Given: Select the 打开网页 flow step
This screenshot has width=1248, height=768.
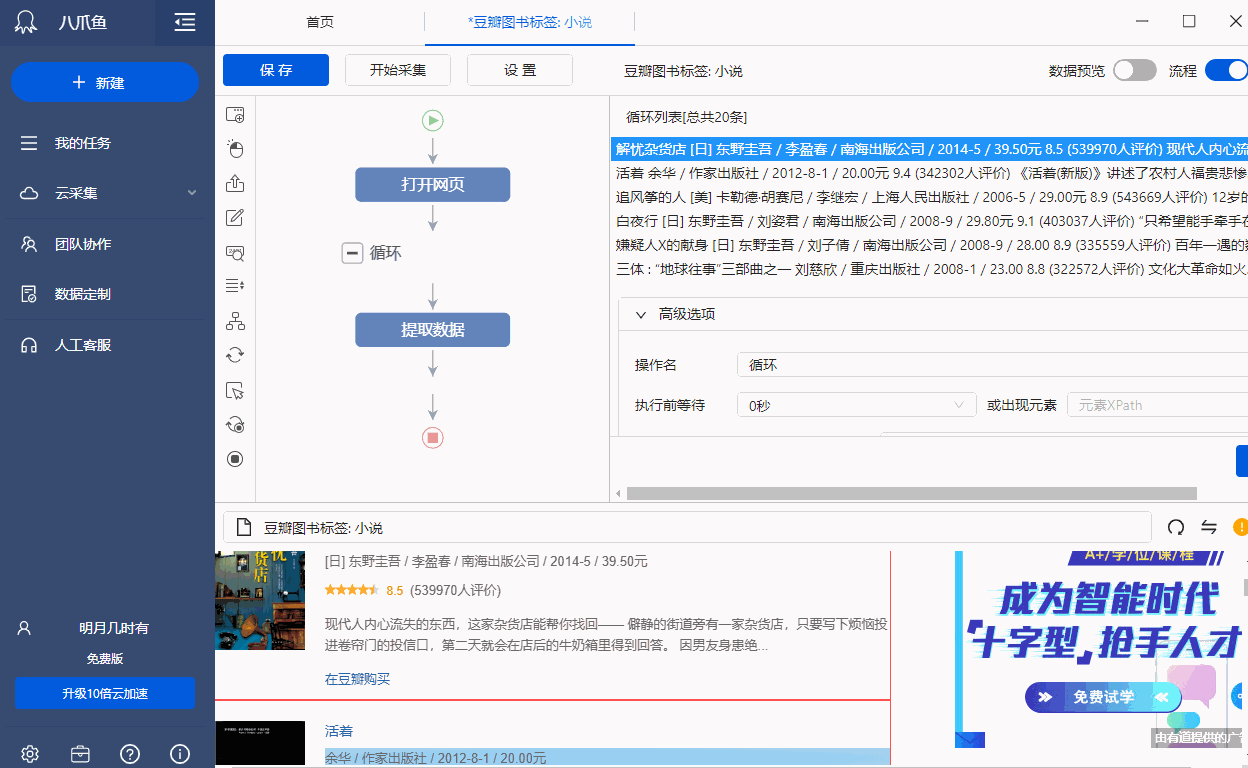Looking at the screenshot, I should (433, 185).
